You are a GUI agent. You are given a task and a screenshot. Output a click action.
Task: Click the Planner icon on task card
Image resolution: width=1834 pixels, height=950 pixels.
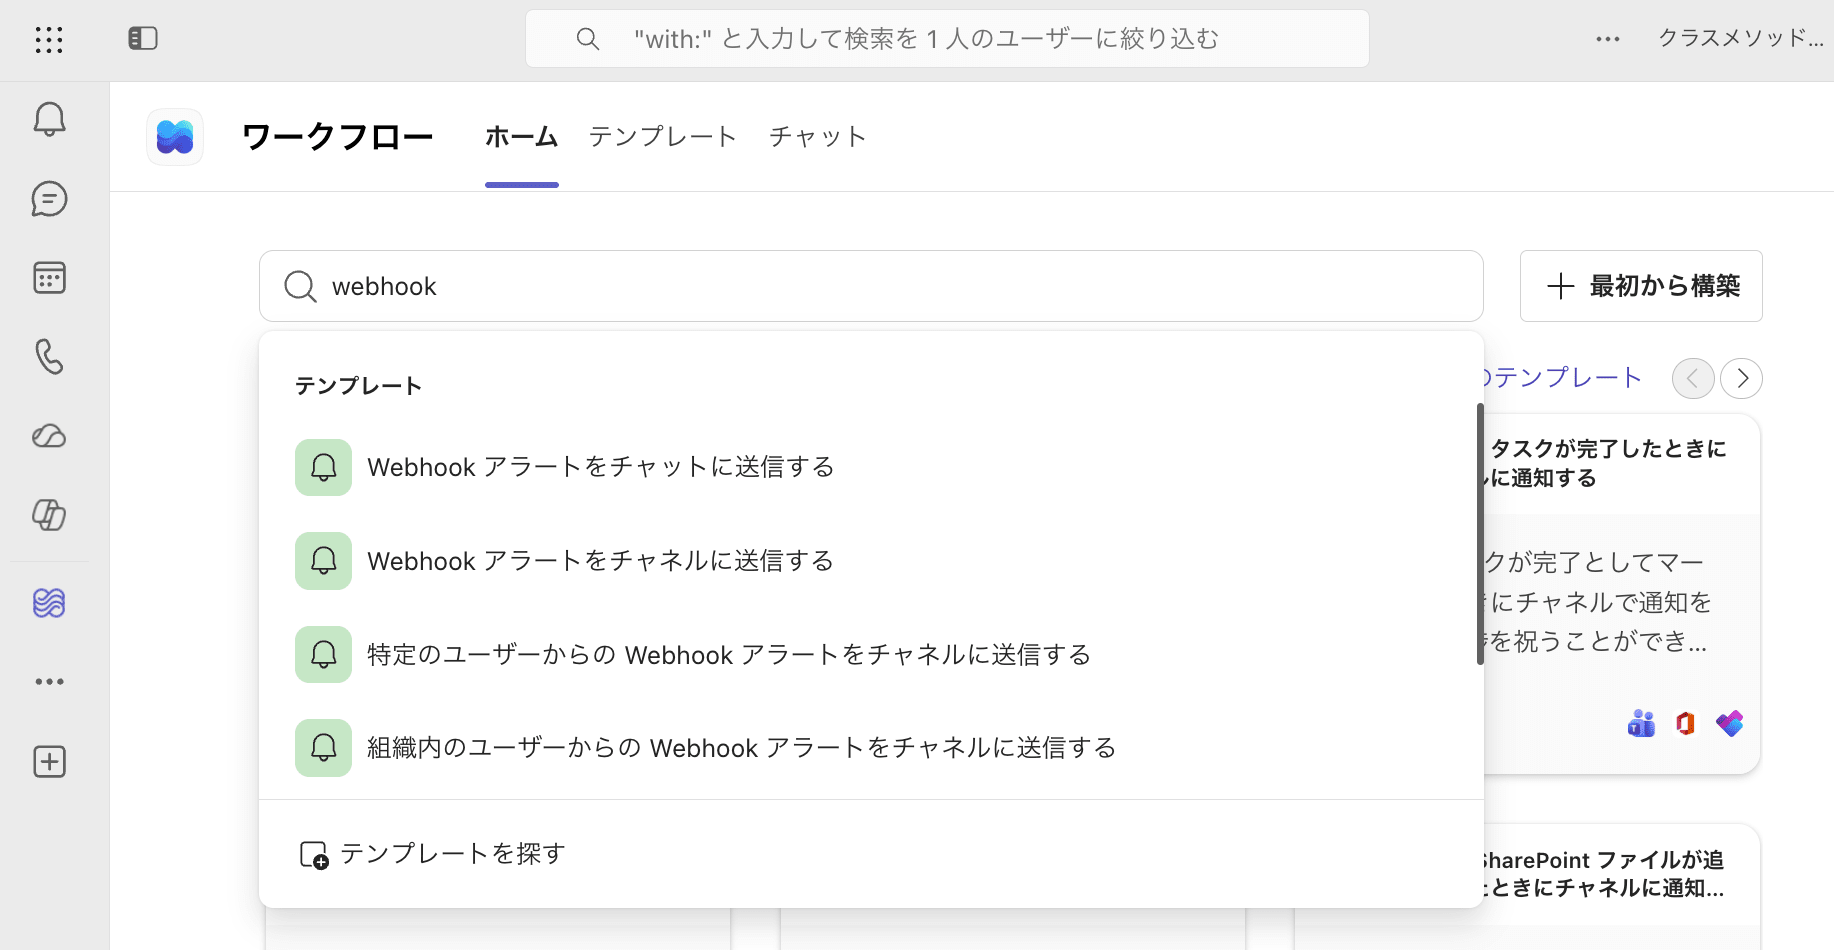click(x=1730, y=723)
